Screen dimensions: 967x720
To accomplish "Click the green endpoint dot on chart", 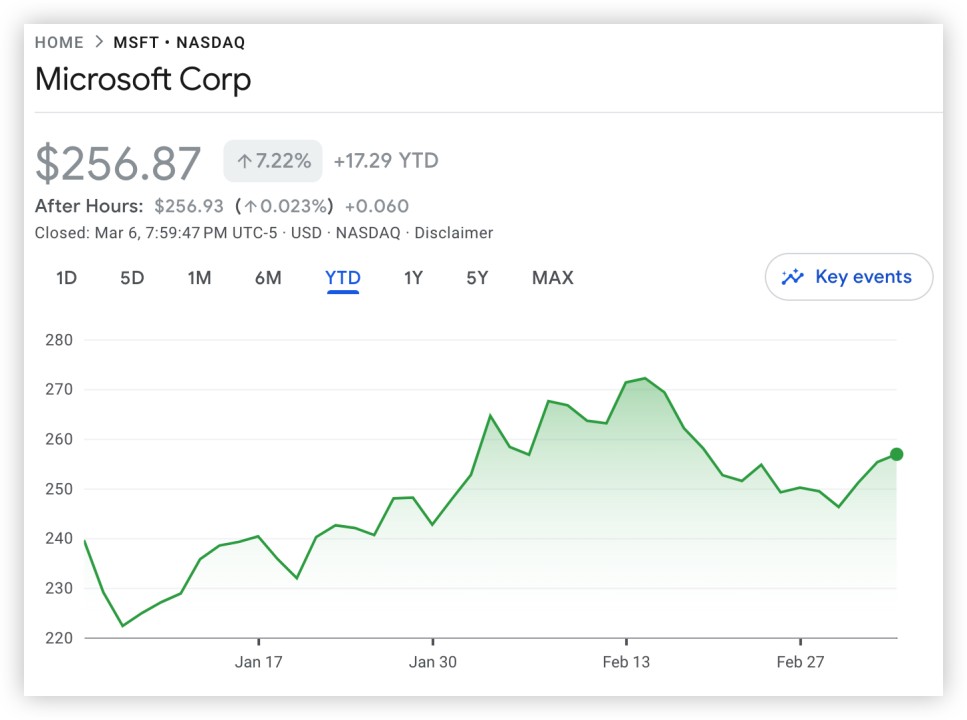I will point(897,454).
